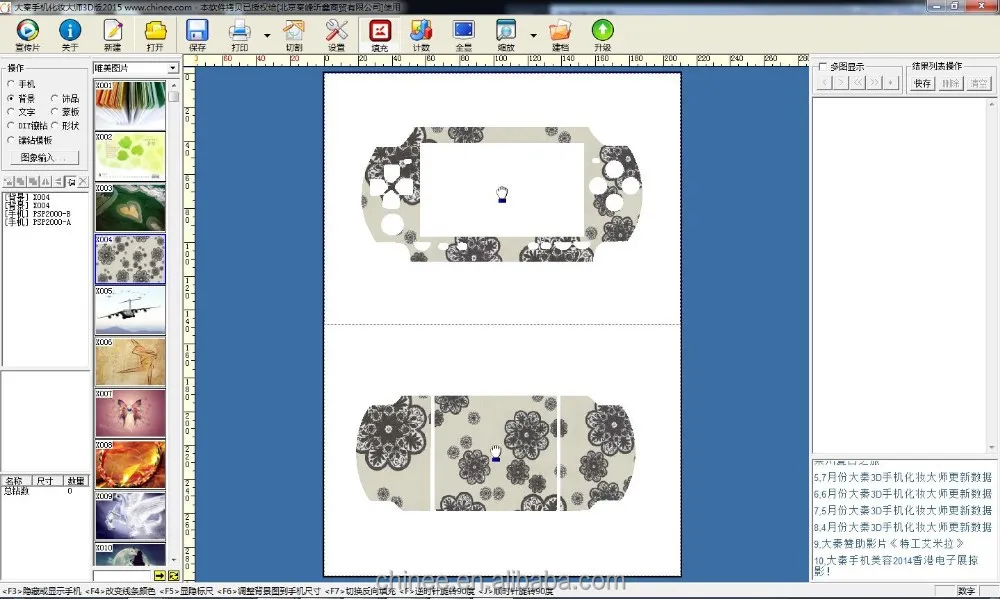Screen dimensions: 1000x599
Task: Toggle the 填充 (Fill) toolbar icon
Action: tap(379, 31)
